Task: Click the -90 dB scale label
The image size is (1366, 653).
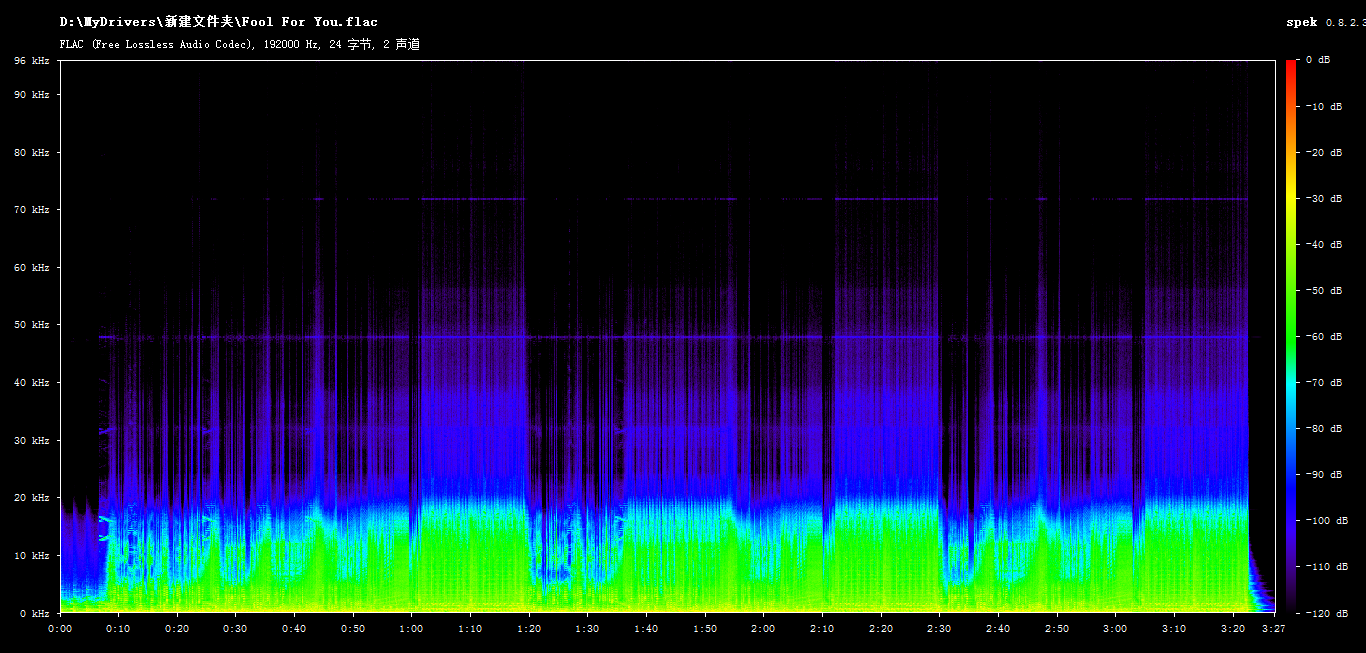Action: click(1322, 475)
